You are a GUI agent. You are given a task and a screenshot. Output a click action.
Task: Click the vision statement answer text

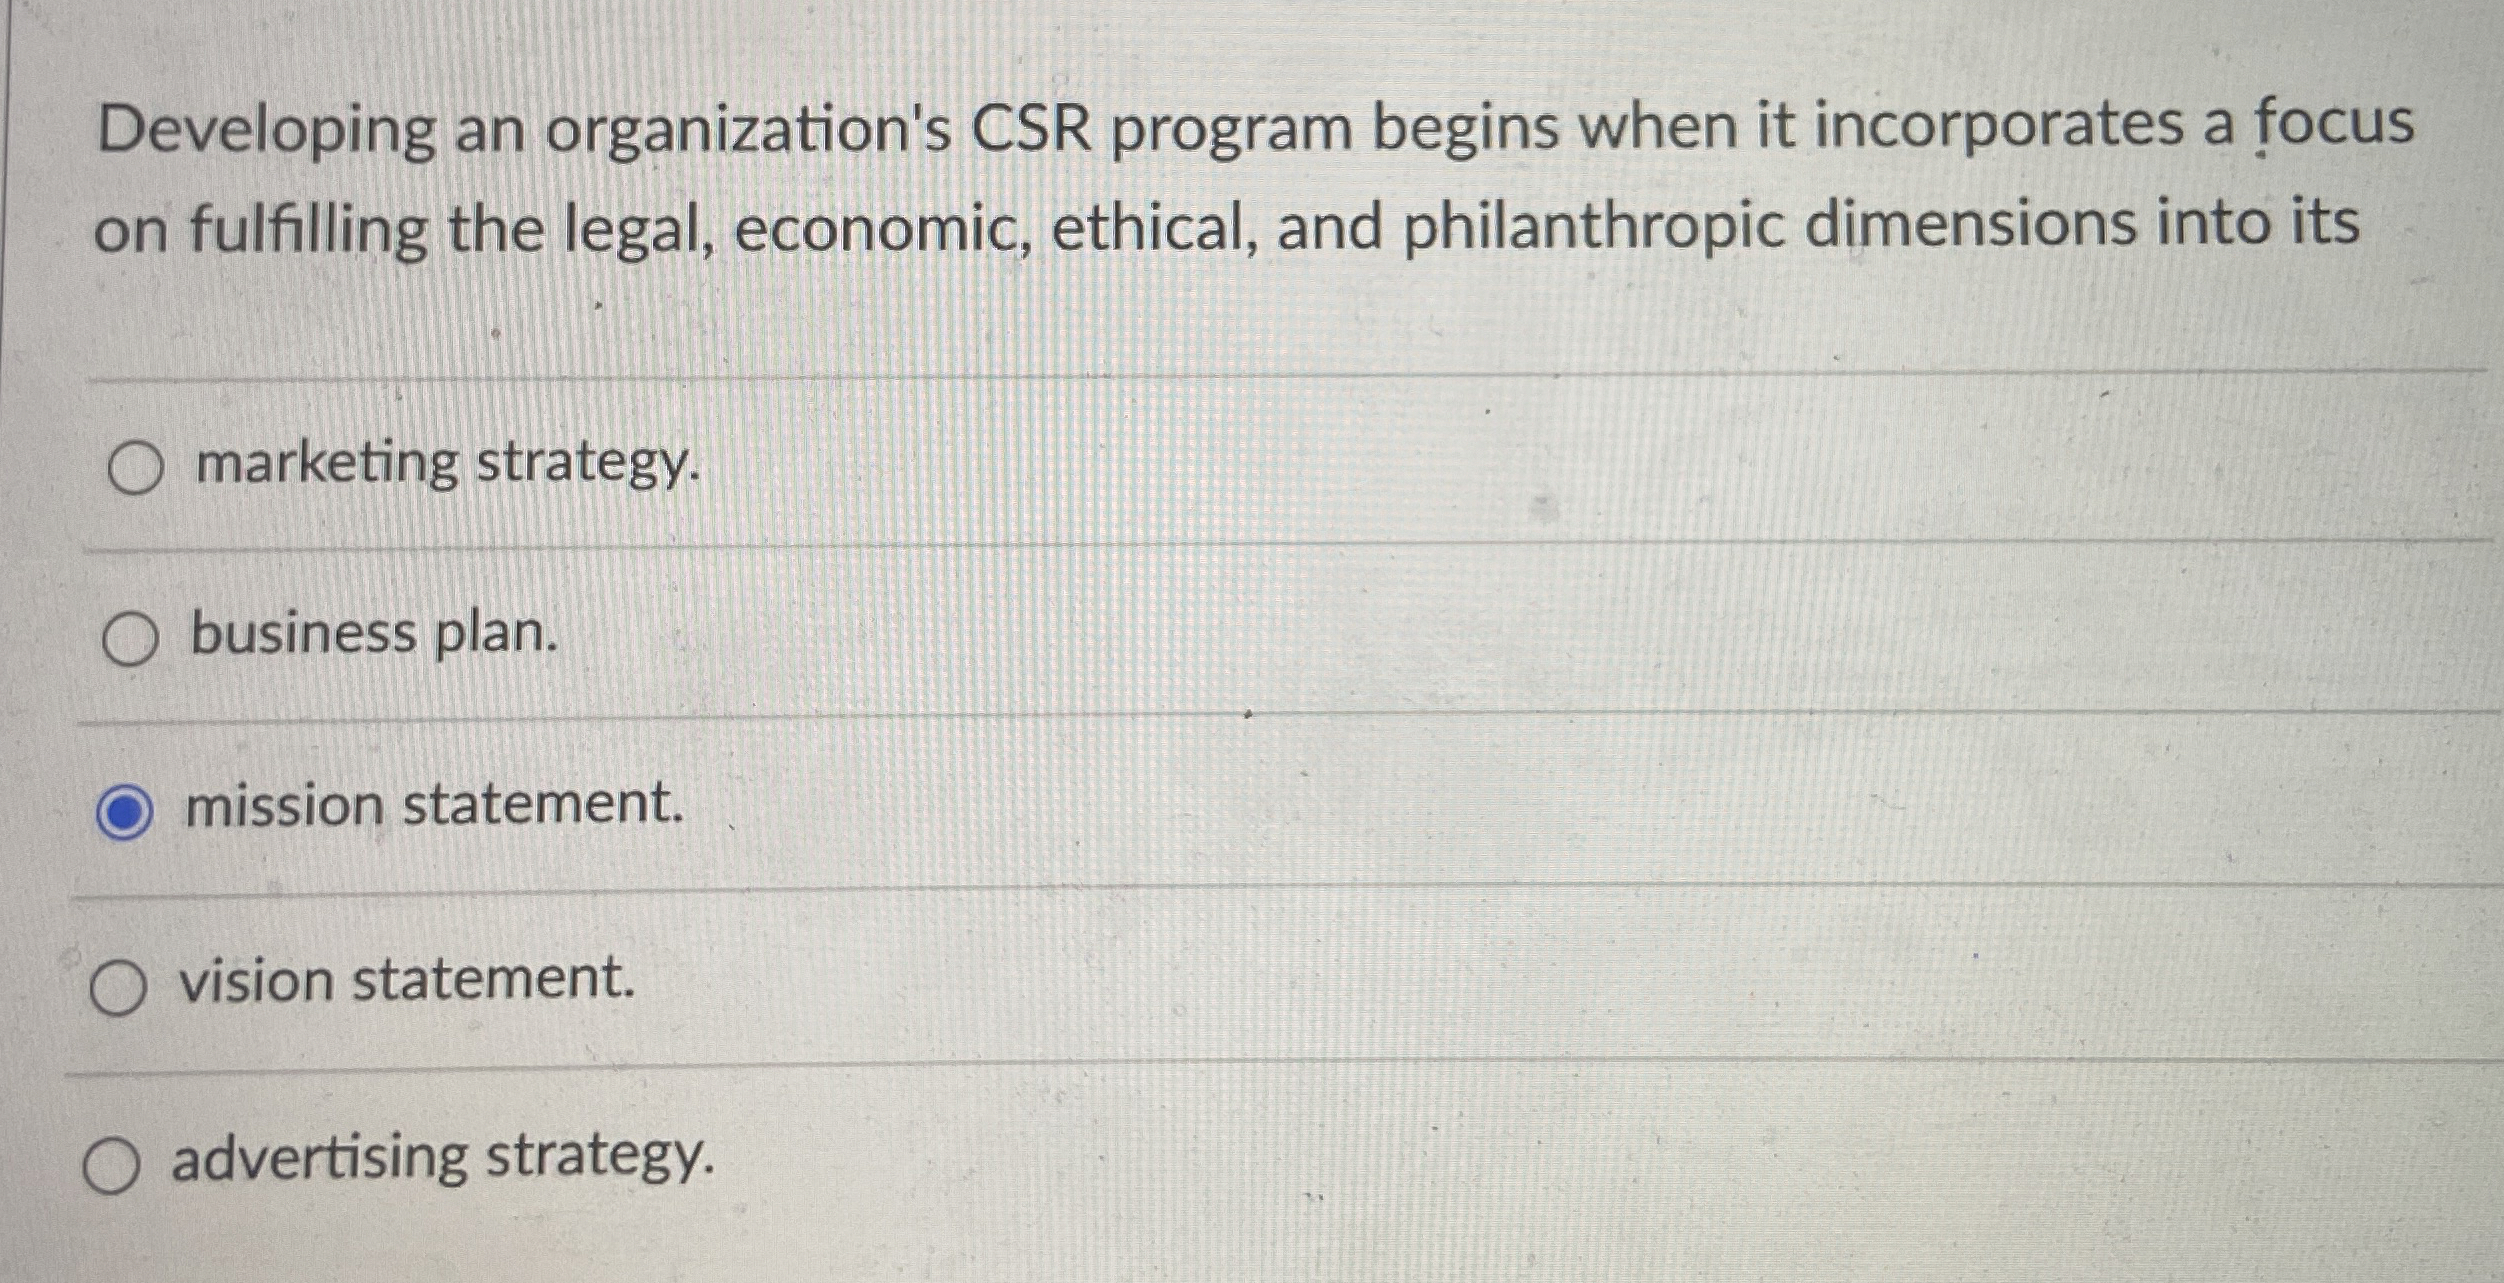[x=405, y=983]
